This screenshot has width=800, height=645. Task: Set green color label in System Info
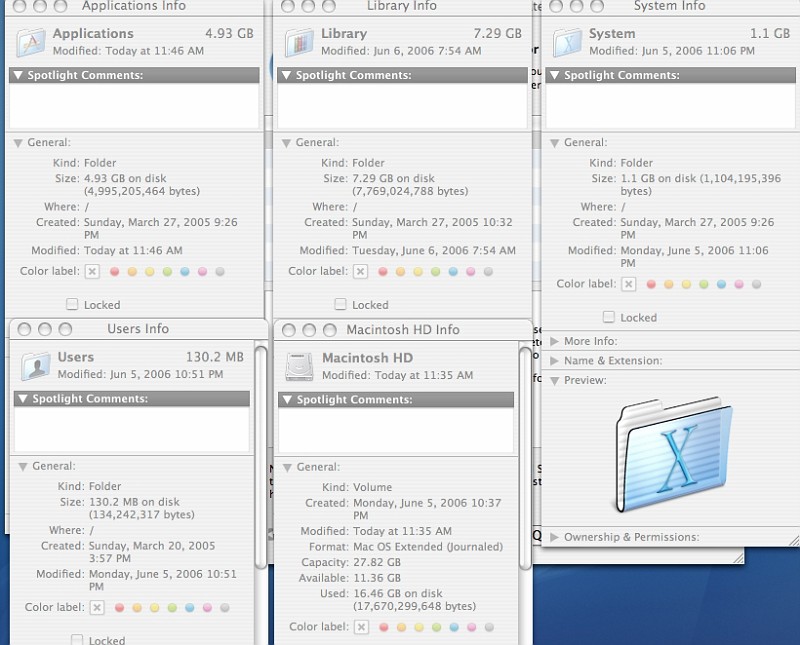[x=704, y=284]
